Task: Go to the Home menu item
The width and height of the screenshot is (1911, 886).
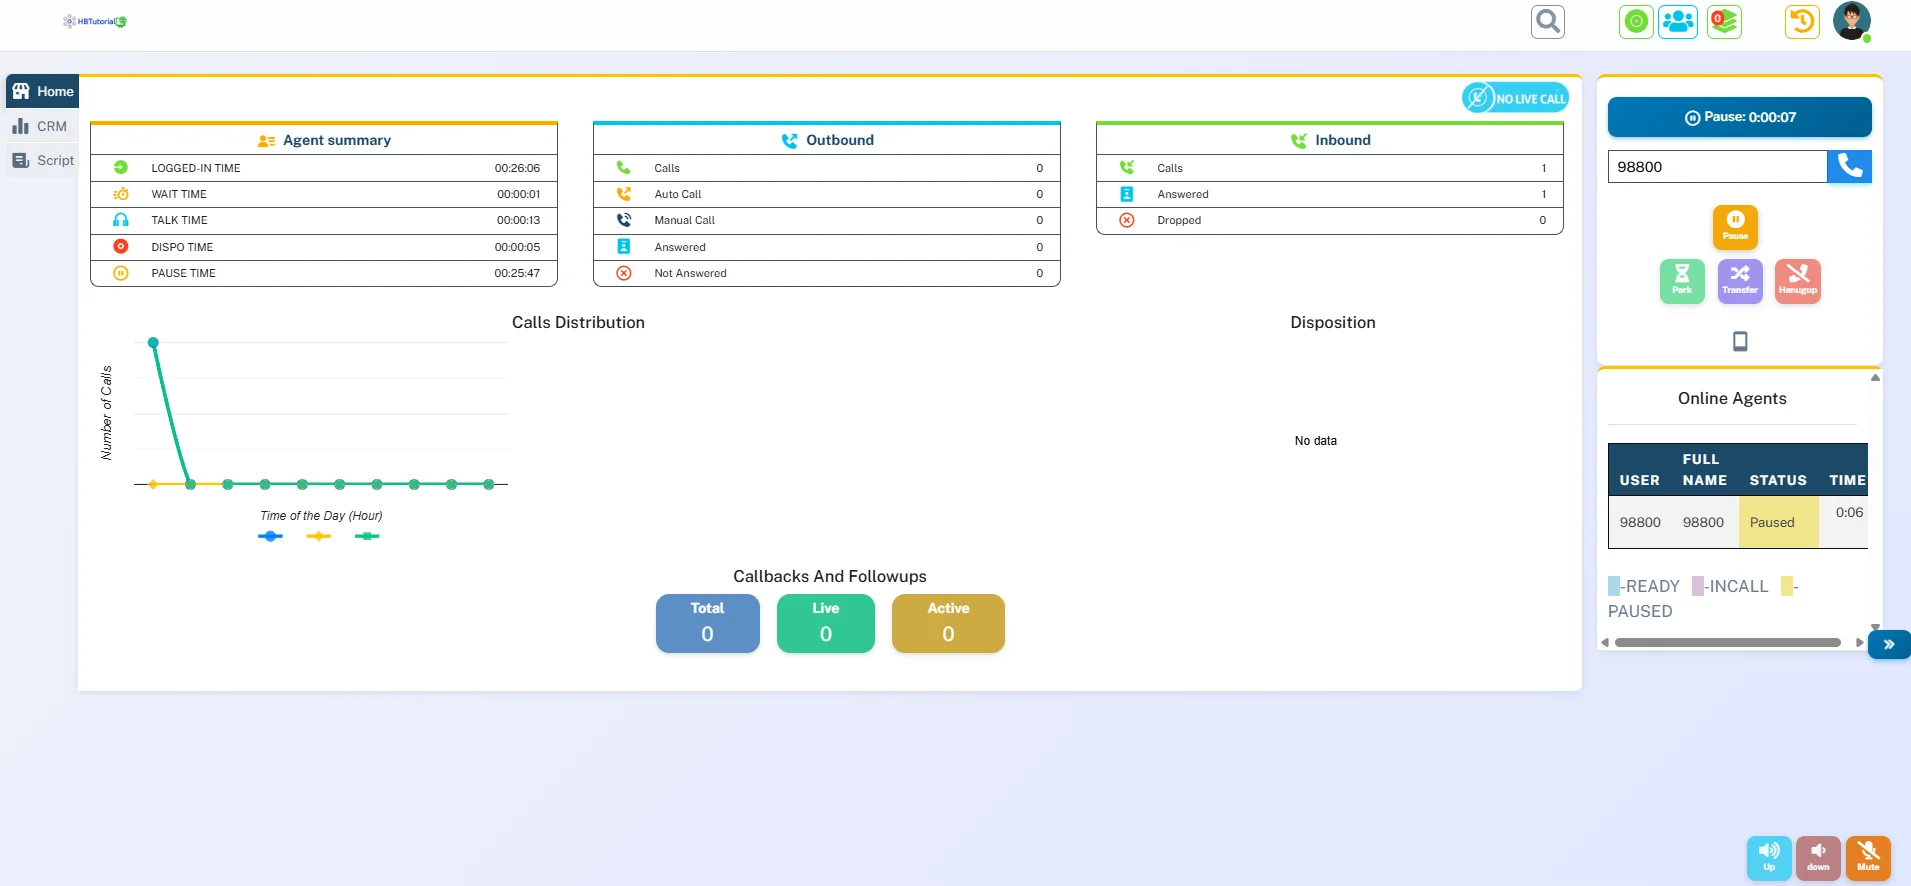Action: pos(43,91)
